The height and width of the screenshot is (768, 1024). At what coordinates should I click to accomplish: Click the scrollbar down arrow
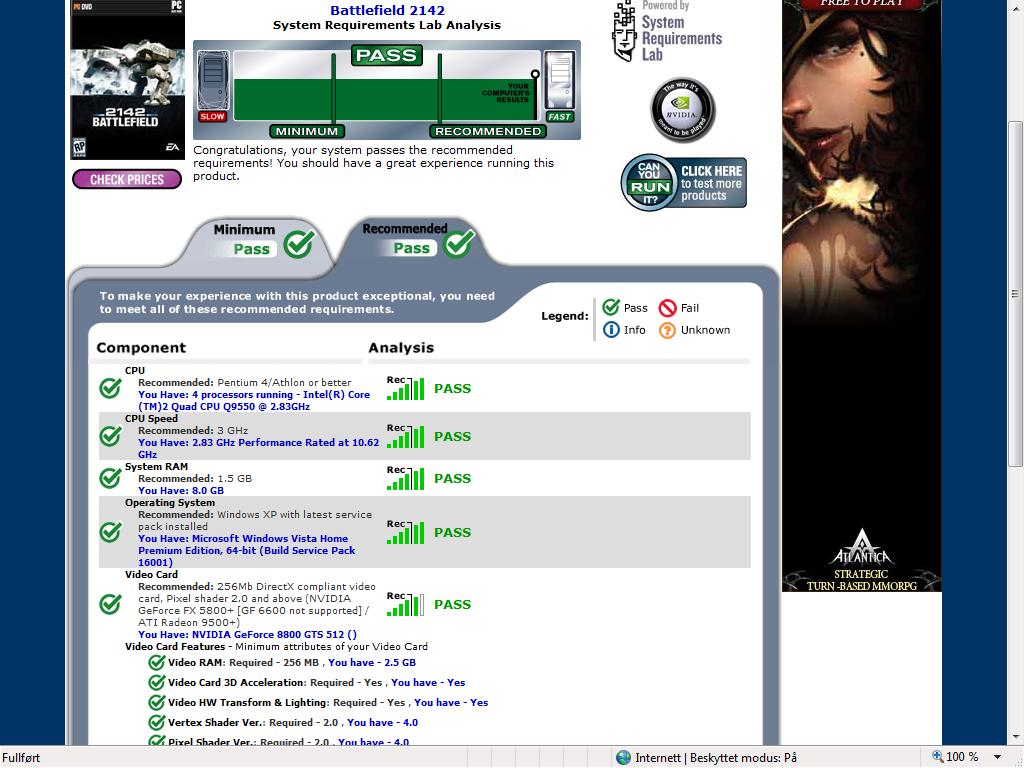[1015, 737]
